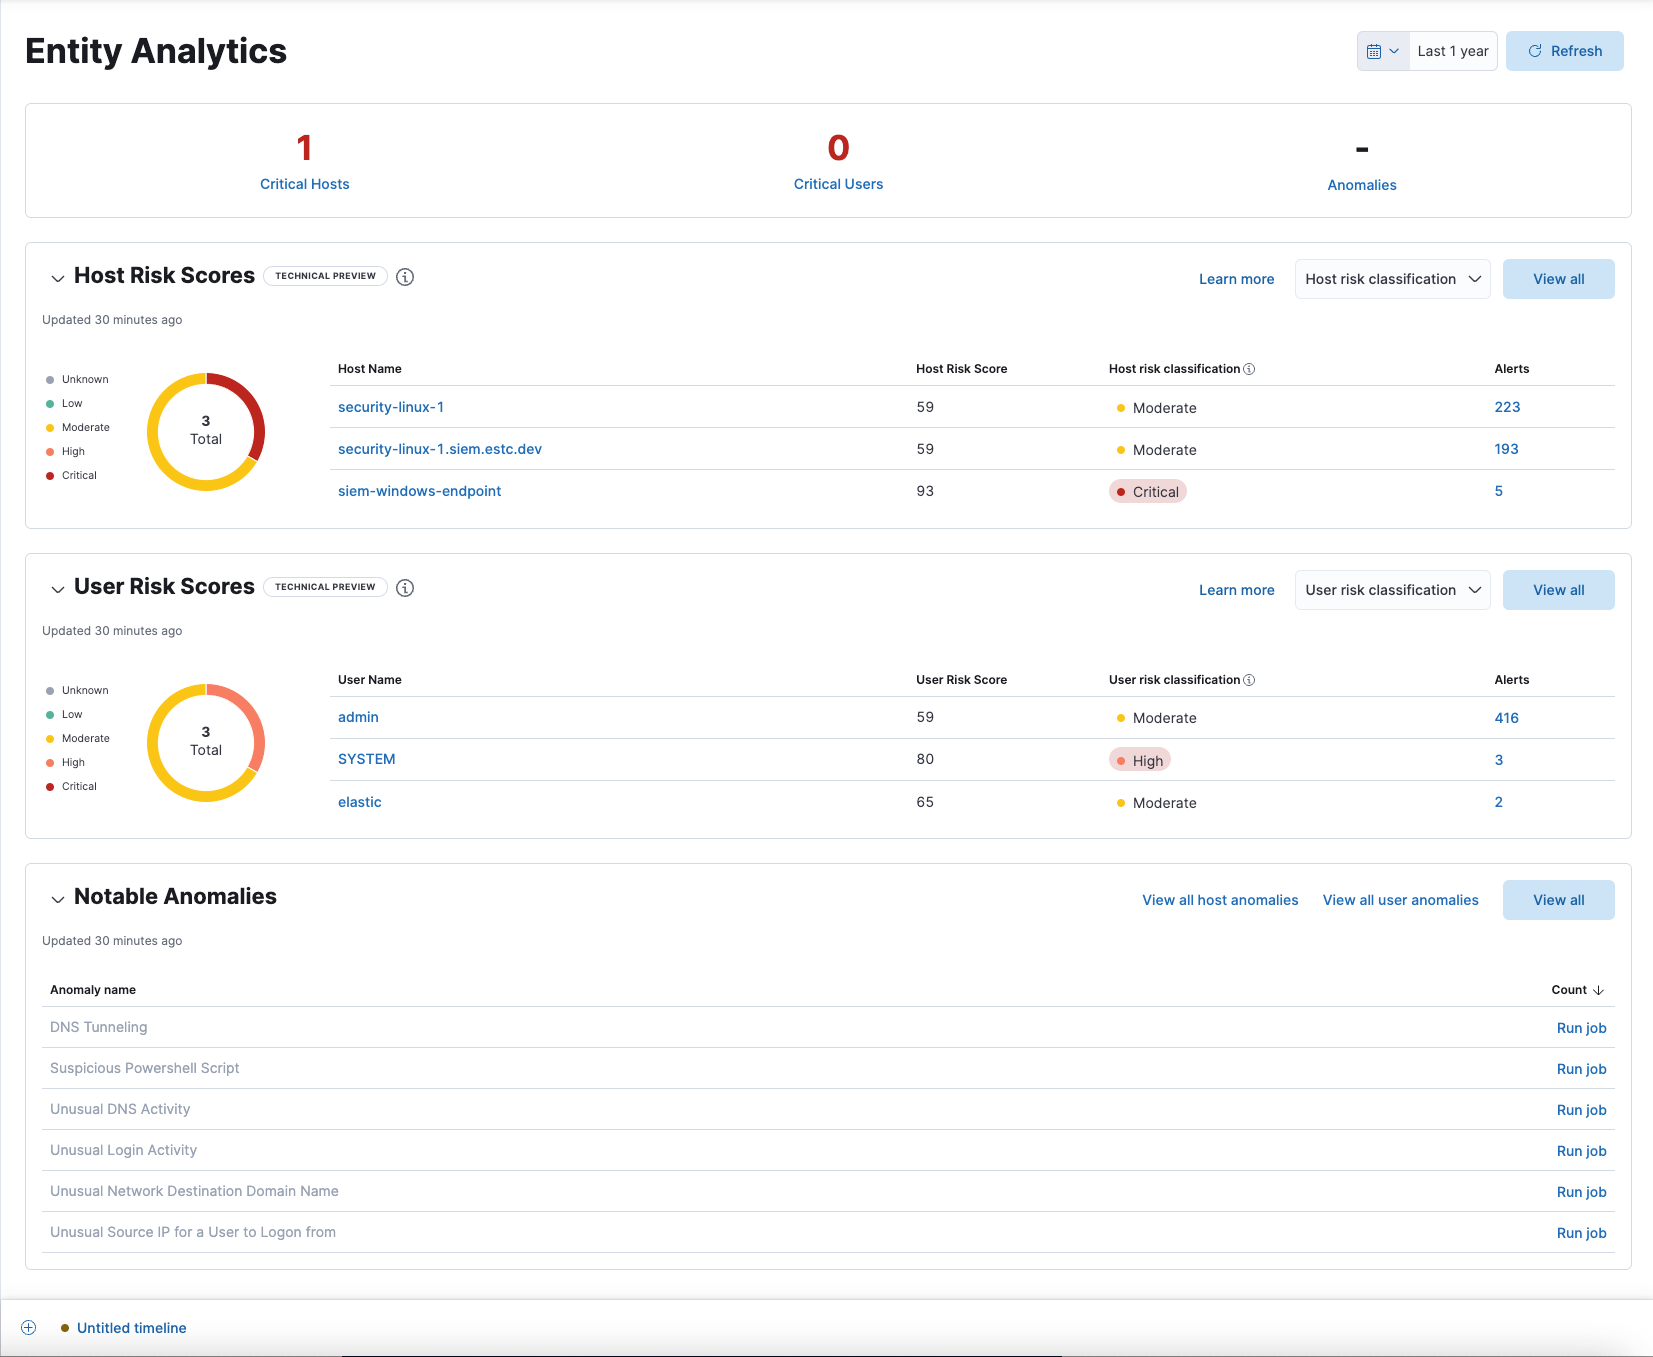Image resolution: width=1653 pixels, height=1357 pixels.
Task: Click the Count column sort arrow
Action: [1596, 990]
